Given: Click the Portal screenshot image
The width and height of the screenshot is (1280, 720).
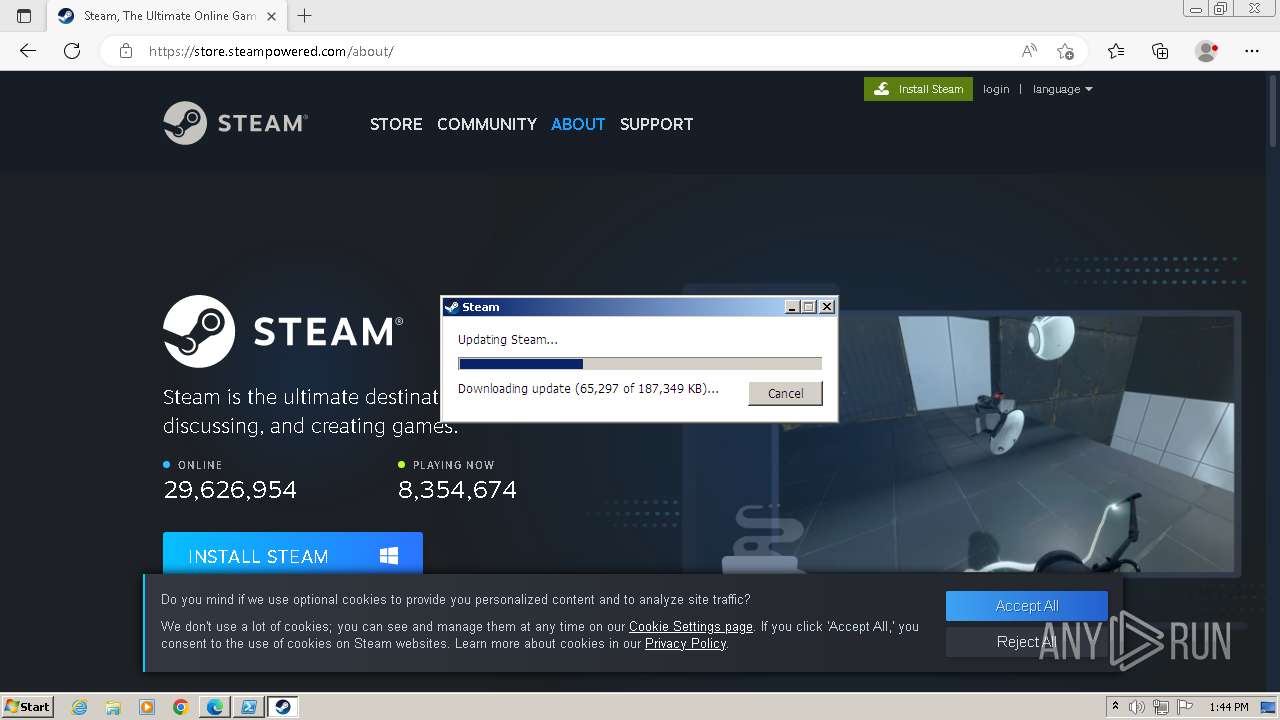Looking at the screenshot, I should click(x=1007, y=444).
